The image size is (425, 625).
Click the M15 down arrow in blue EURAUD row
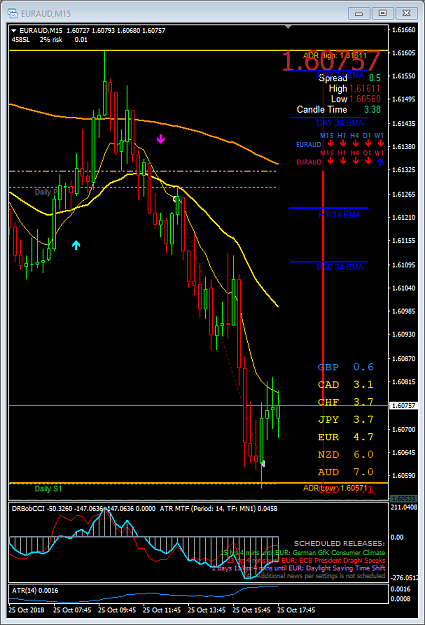click(x=331, y=143)
